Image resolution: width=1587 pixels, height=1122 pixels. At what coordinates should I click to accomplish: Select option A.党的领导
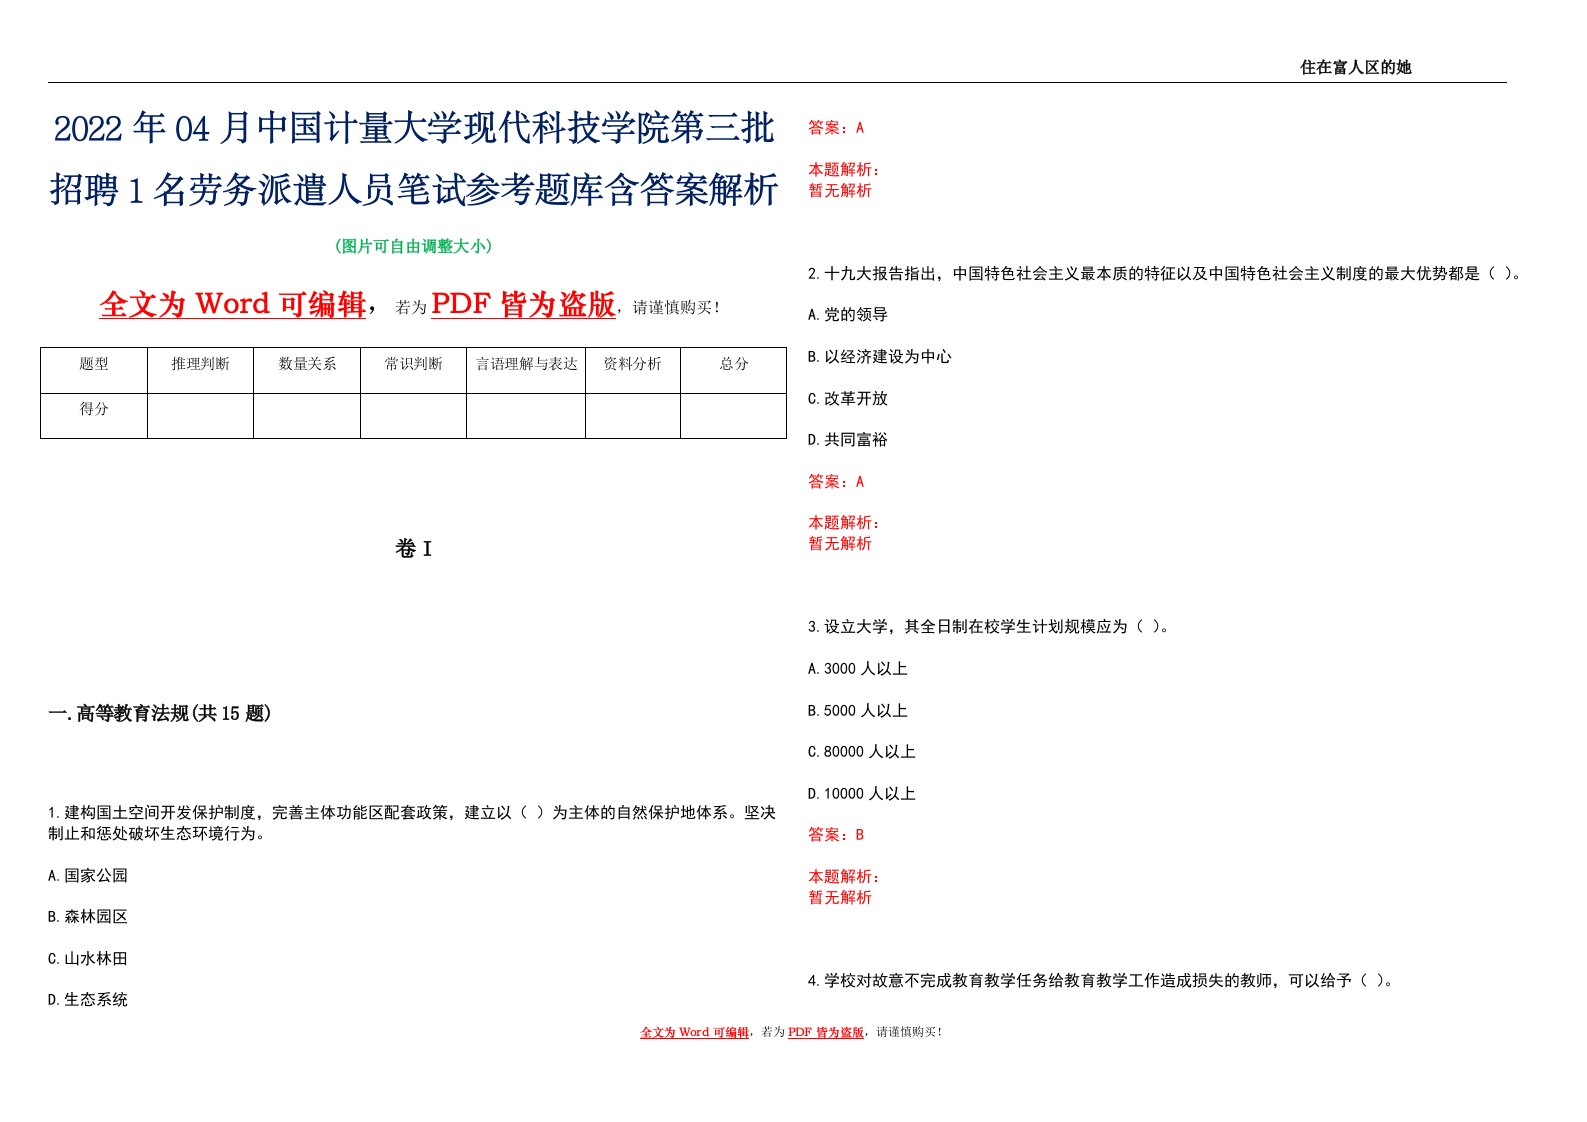(848, 314)
